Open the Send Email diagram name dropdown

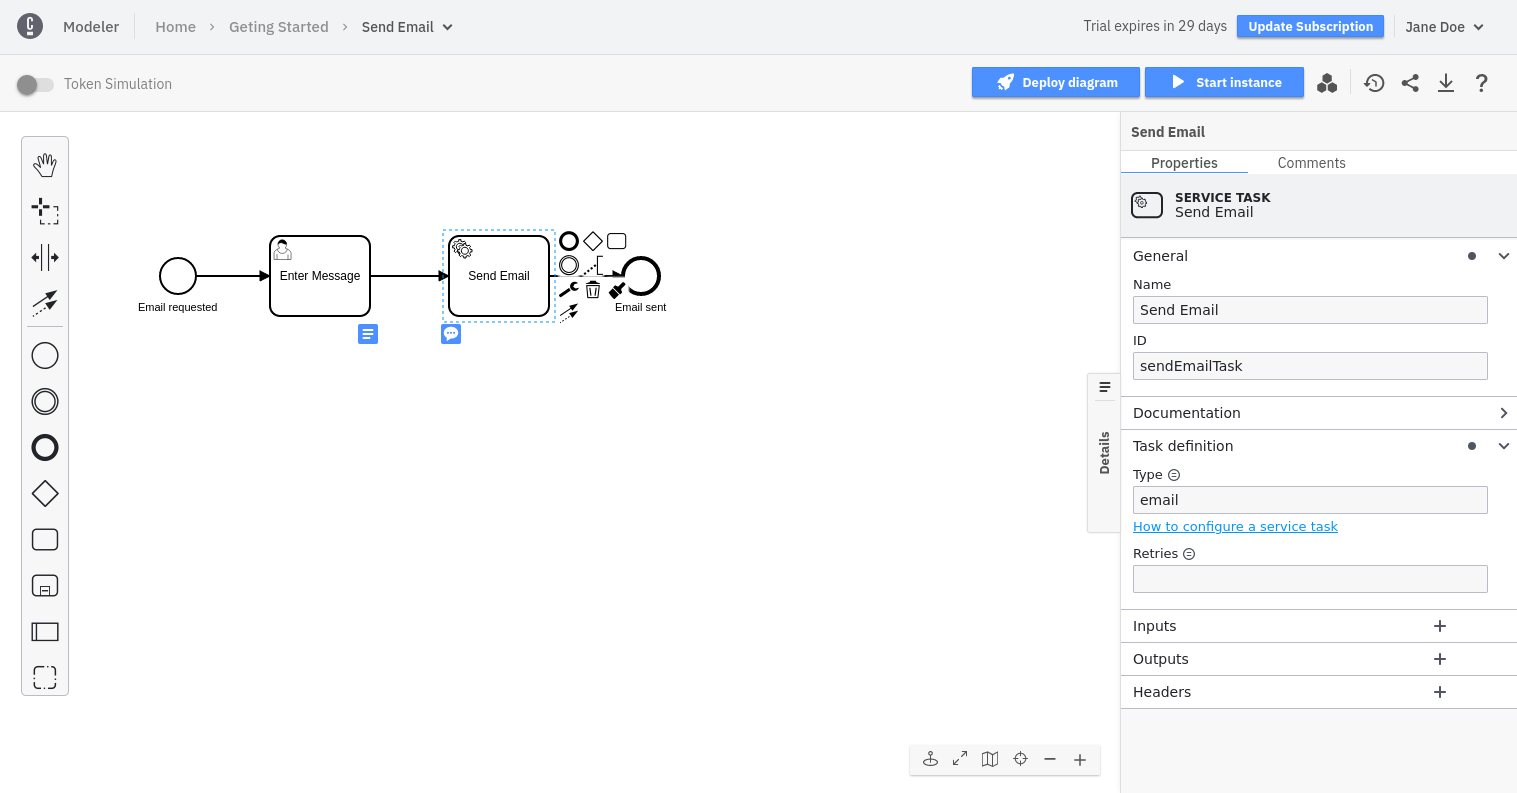click(x=407, y=27)
